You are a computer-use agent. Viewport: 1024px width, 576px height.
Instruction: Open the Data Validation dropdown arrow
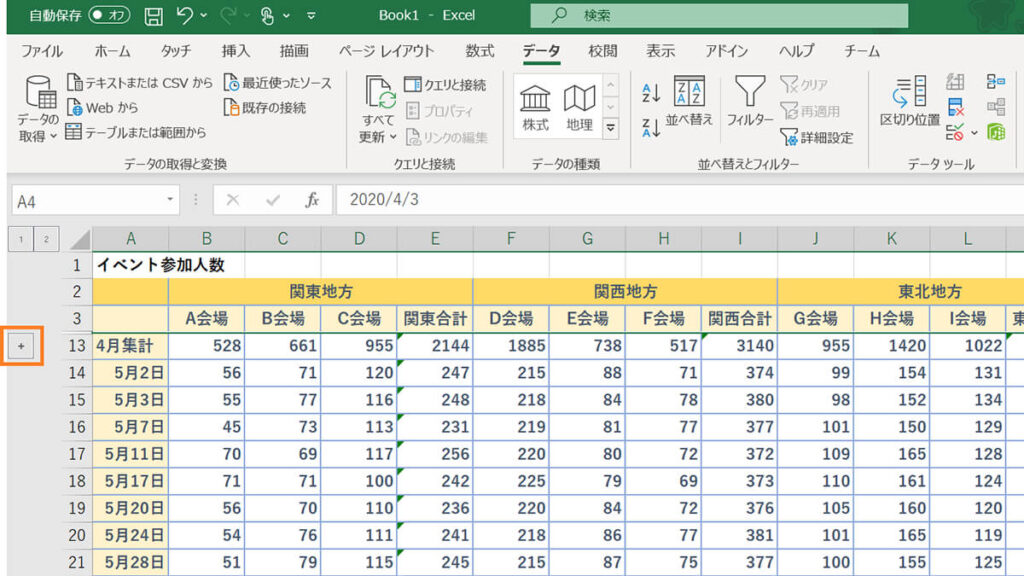coord(974,133)
